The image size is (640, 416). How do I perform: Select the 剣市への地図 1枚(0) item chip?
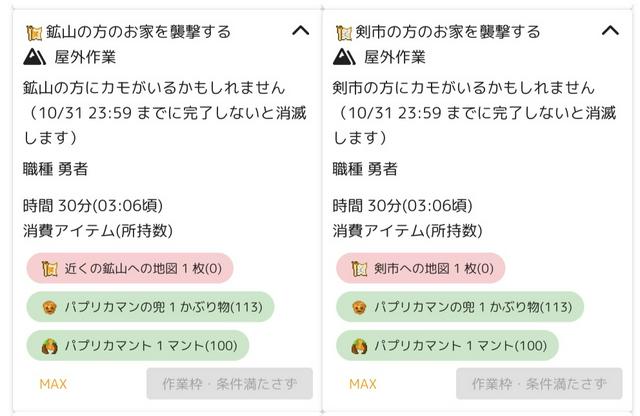point(428,268)
